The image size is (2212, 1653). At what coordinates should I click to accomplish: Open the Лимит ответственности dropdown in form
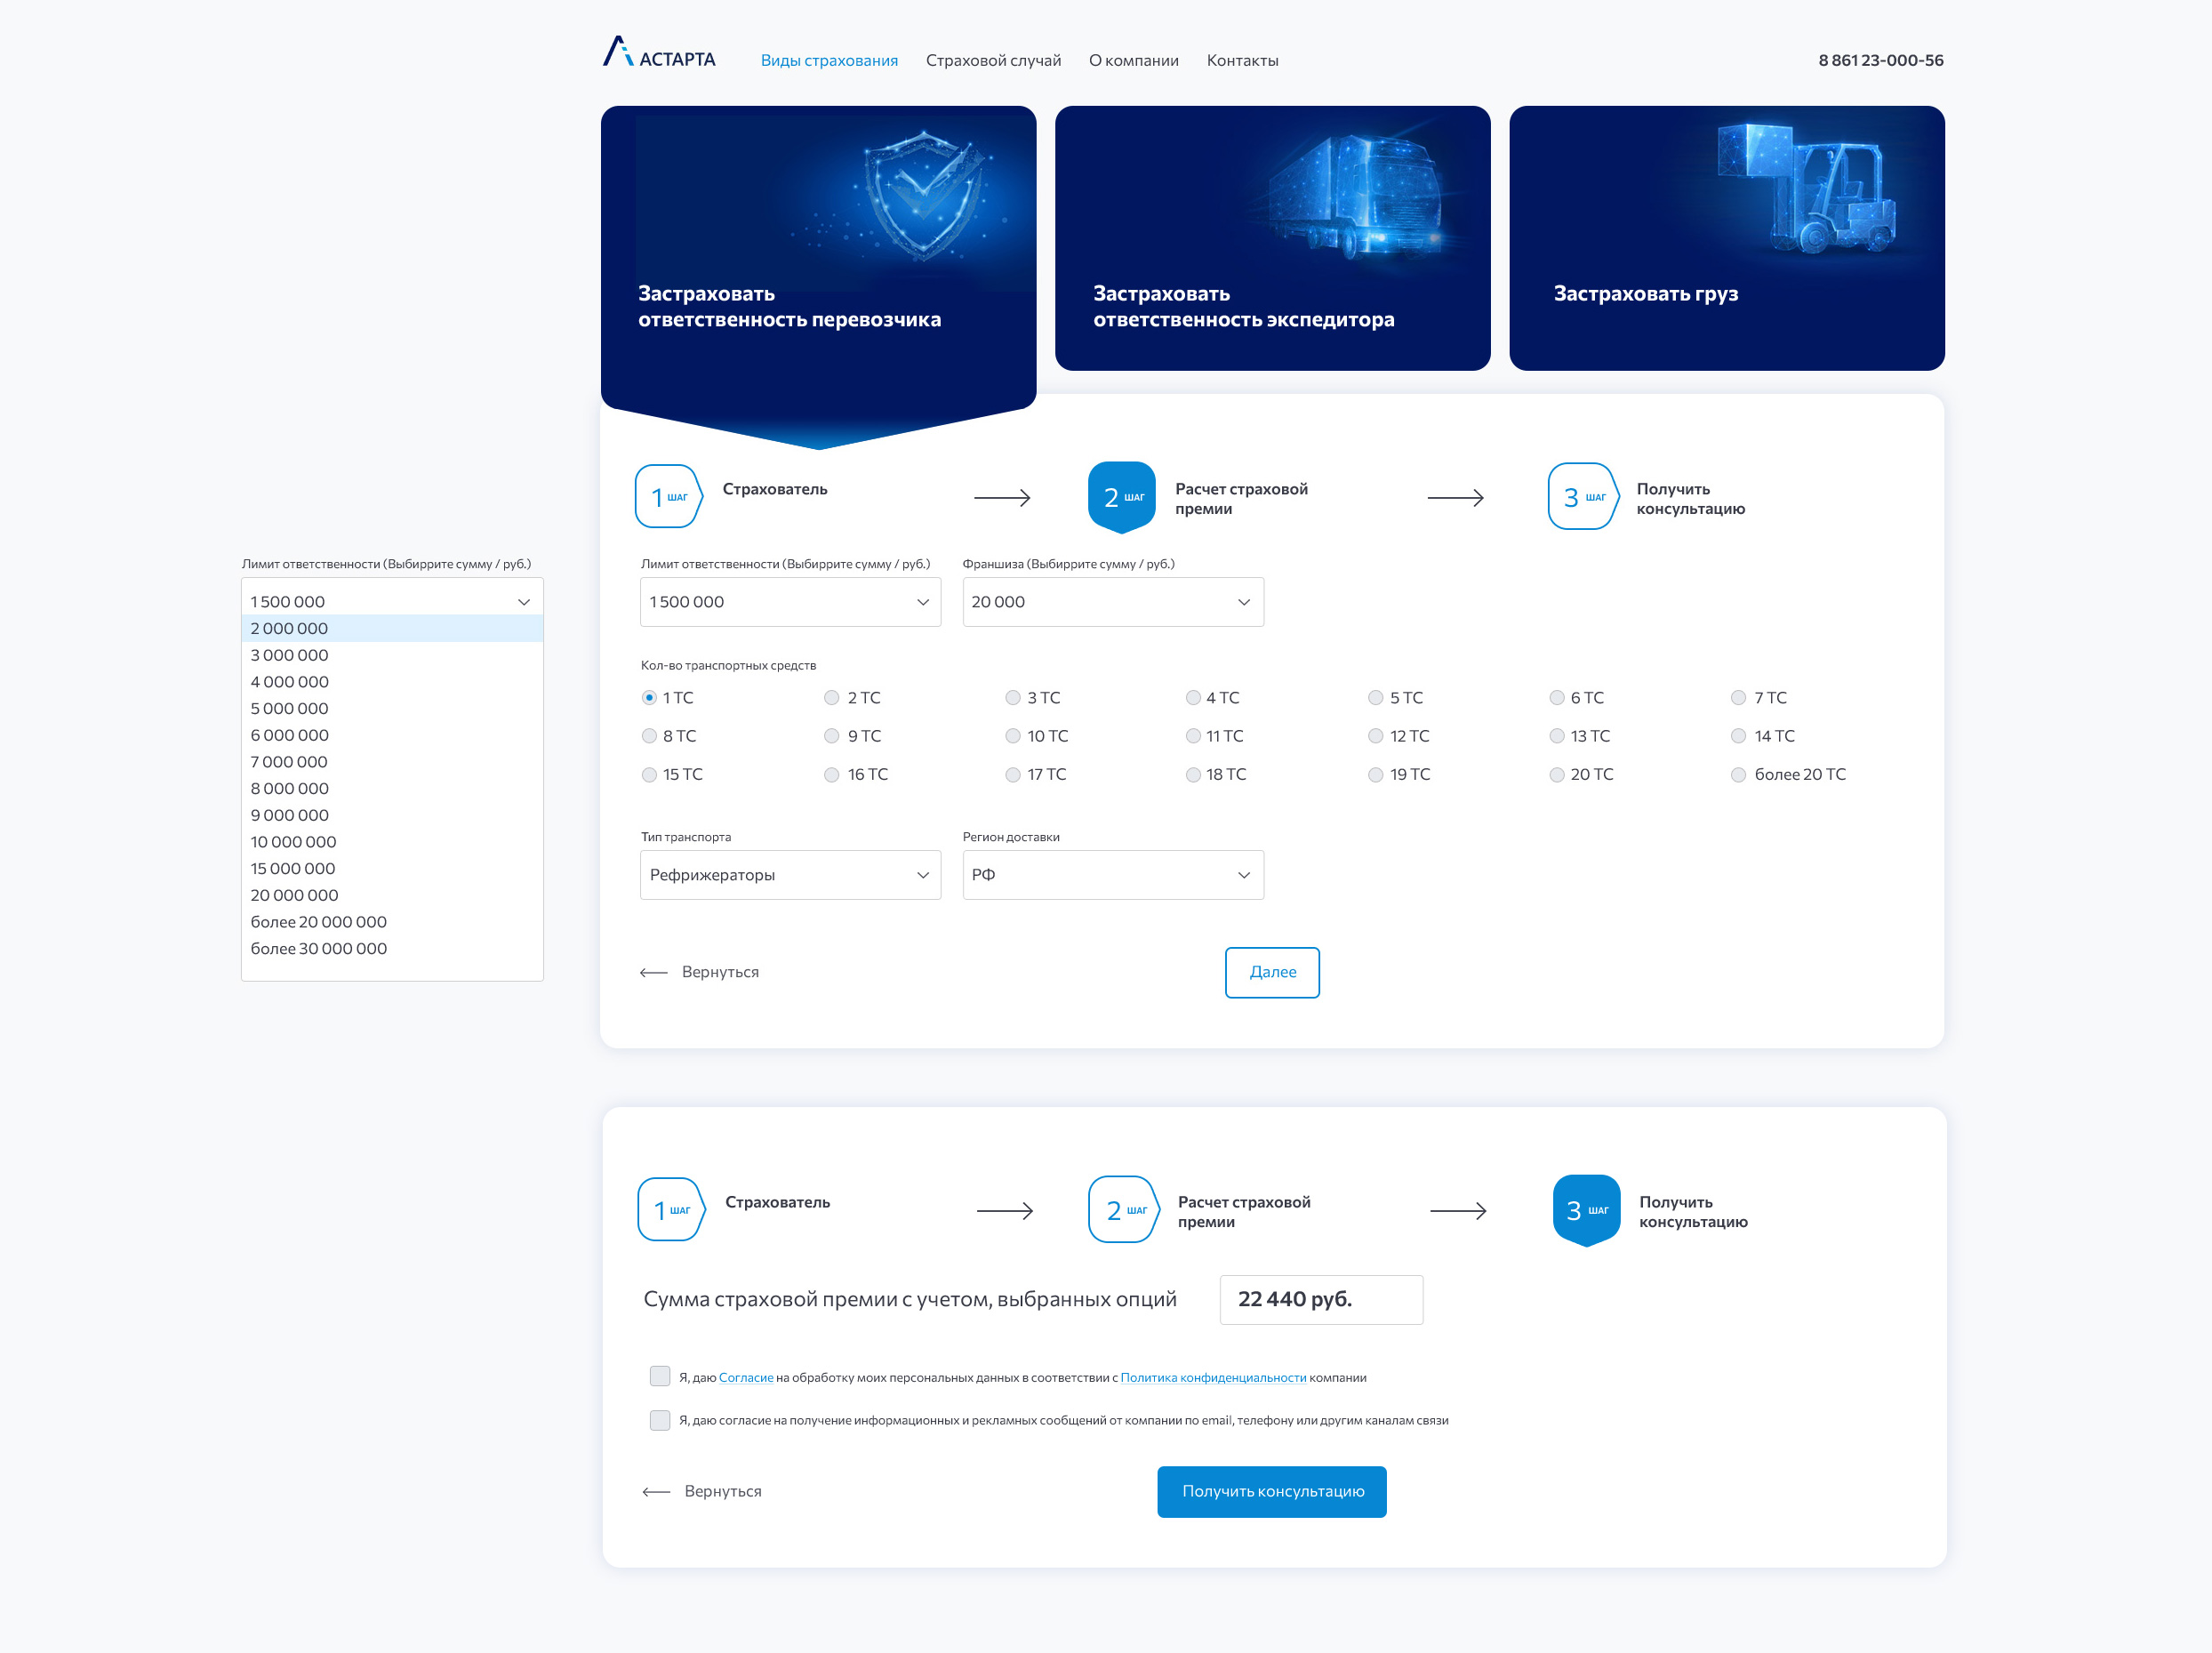tap(790, 602)
